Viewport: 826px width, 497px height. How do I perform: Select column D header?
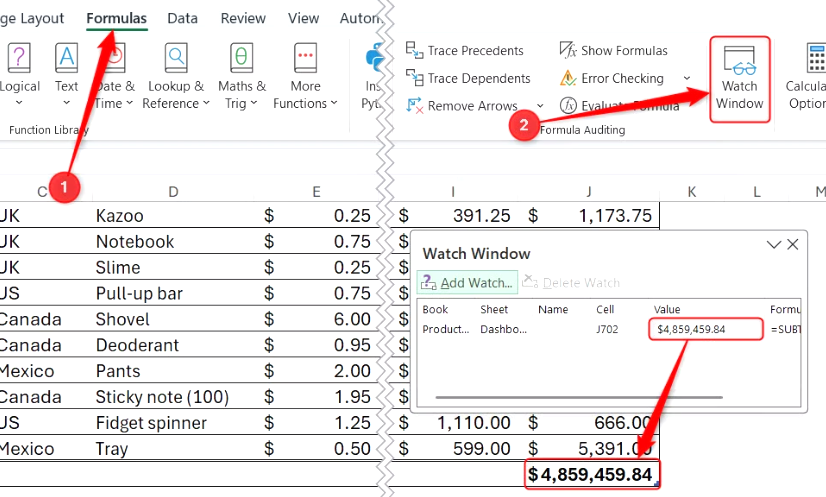tap(173, 192)
